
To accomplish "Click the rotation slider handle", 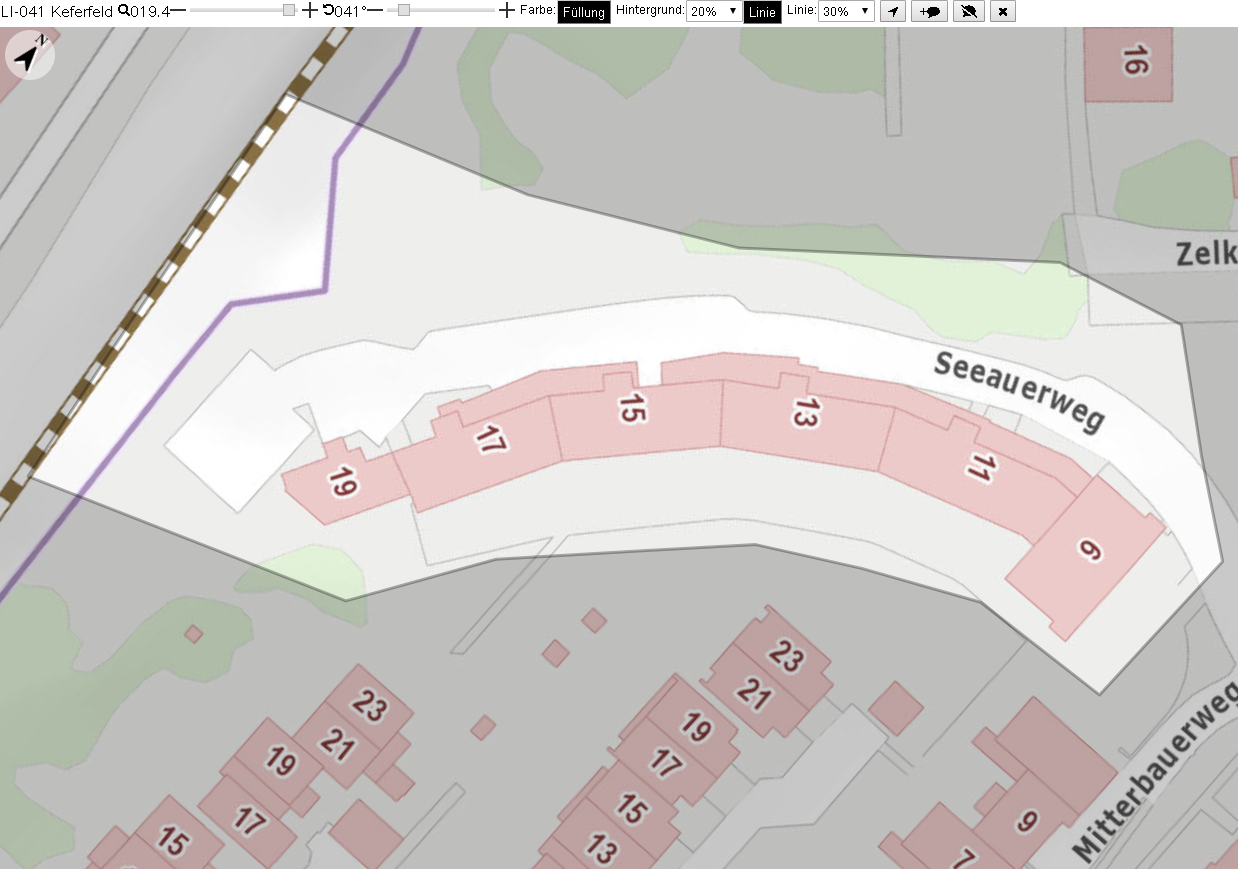I will click(404, 10).
